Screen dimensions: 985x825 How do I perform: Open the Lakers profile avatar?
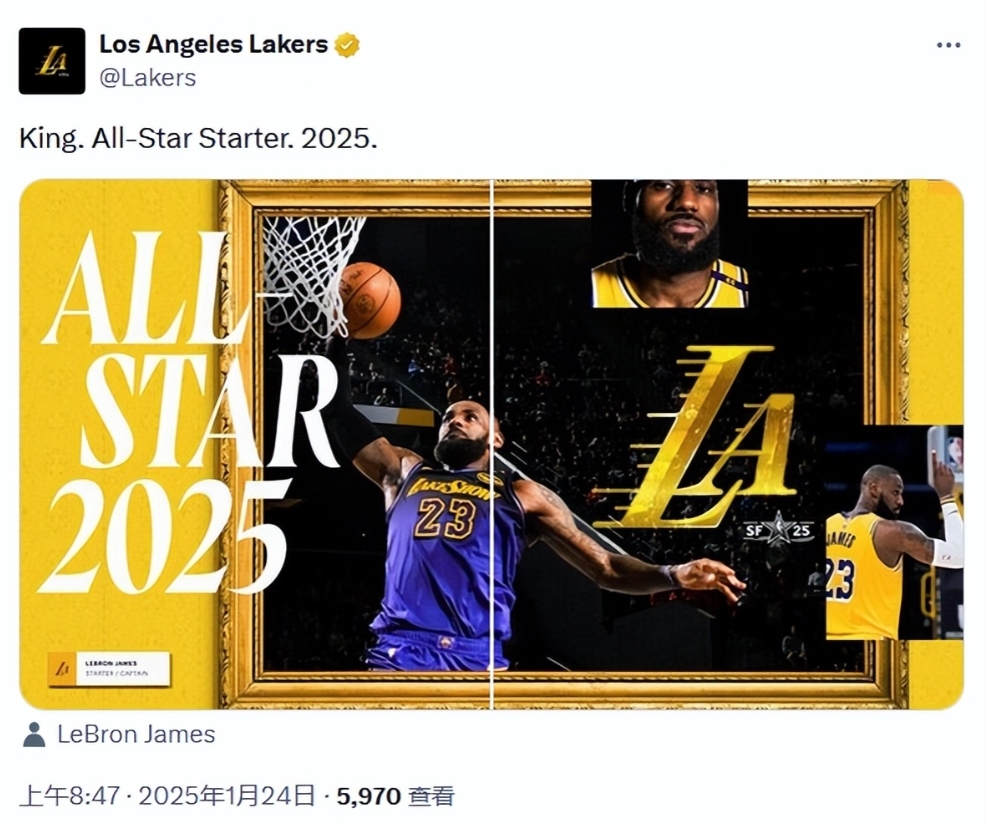pos(52,61)
